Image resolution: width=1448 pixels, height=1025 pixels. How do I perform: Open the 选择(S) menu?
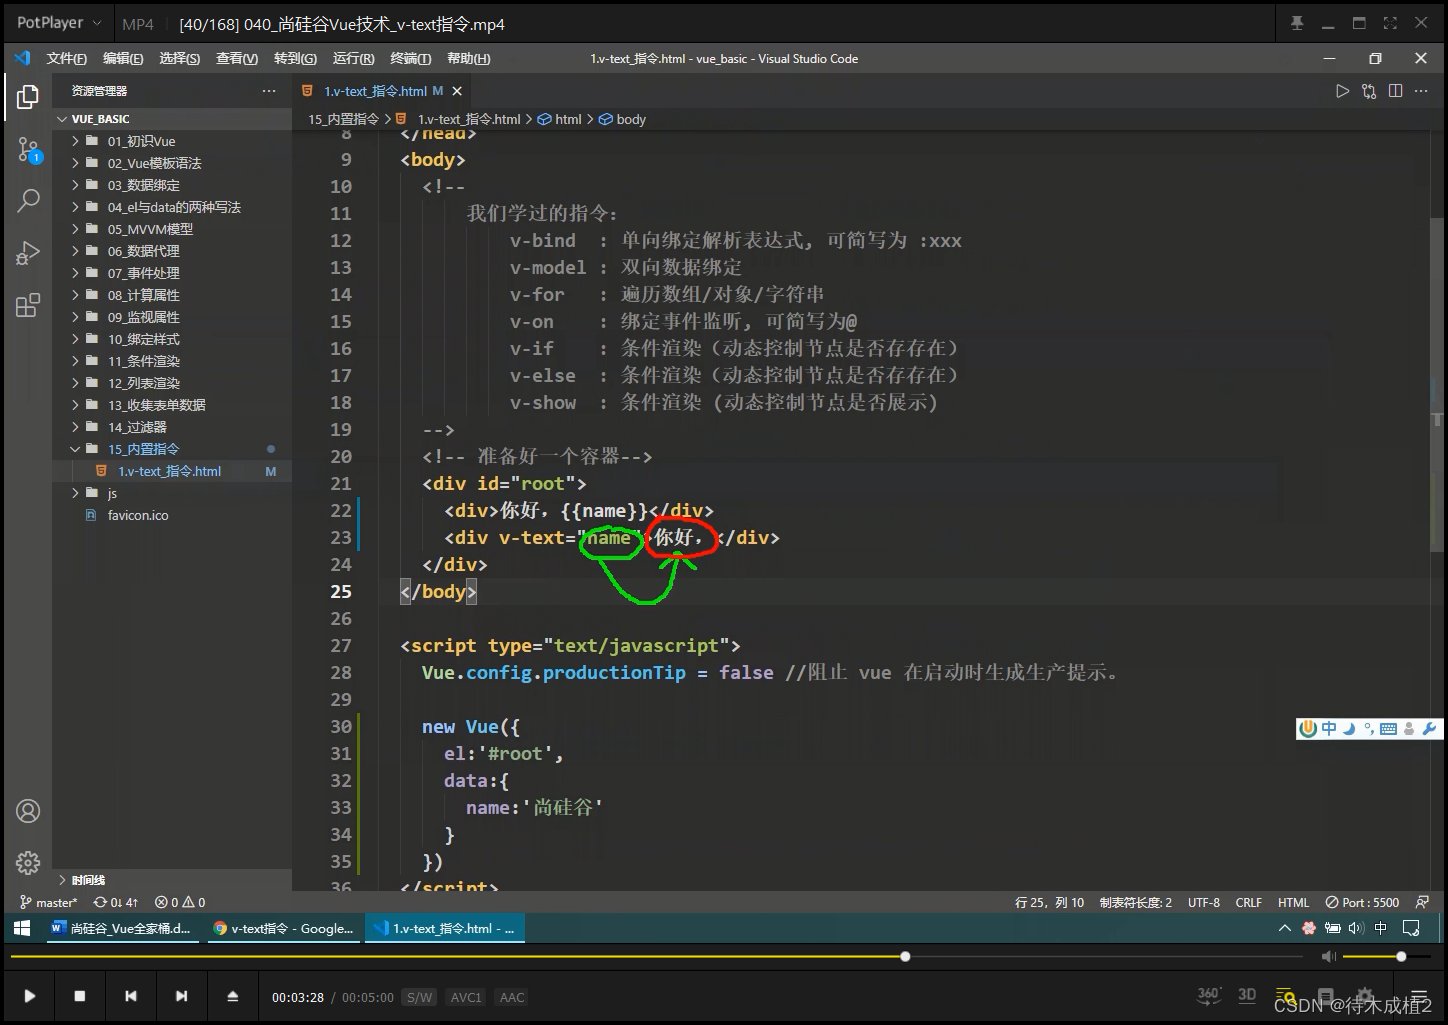180,59
